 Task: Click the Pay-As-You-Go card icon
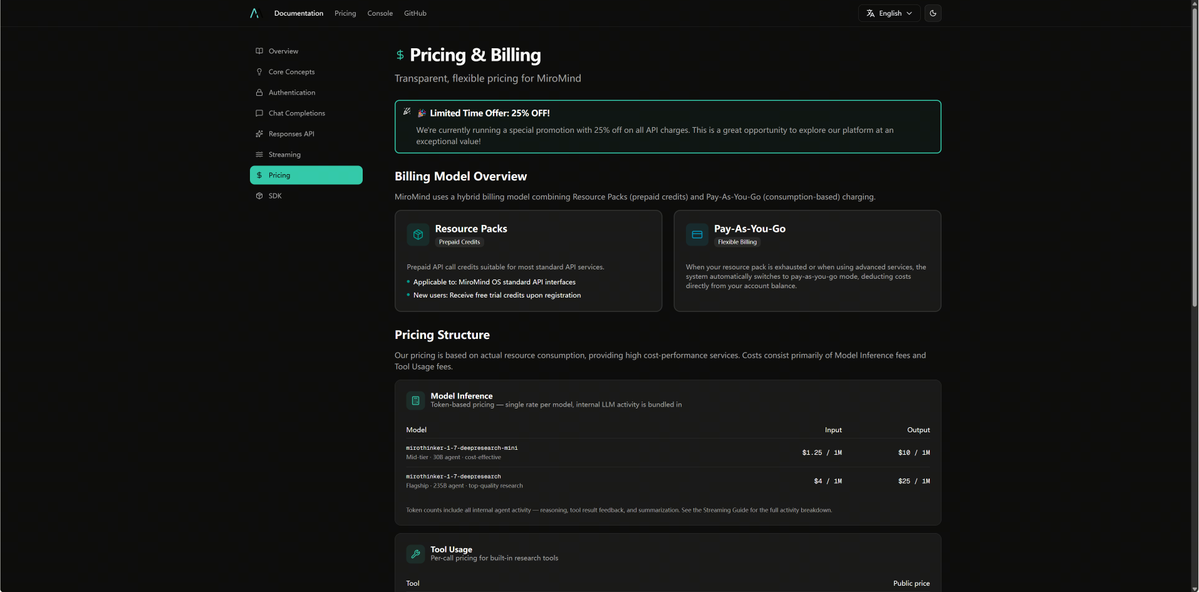[697, 235]
